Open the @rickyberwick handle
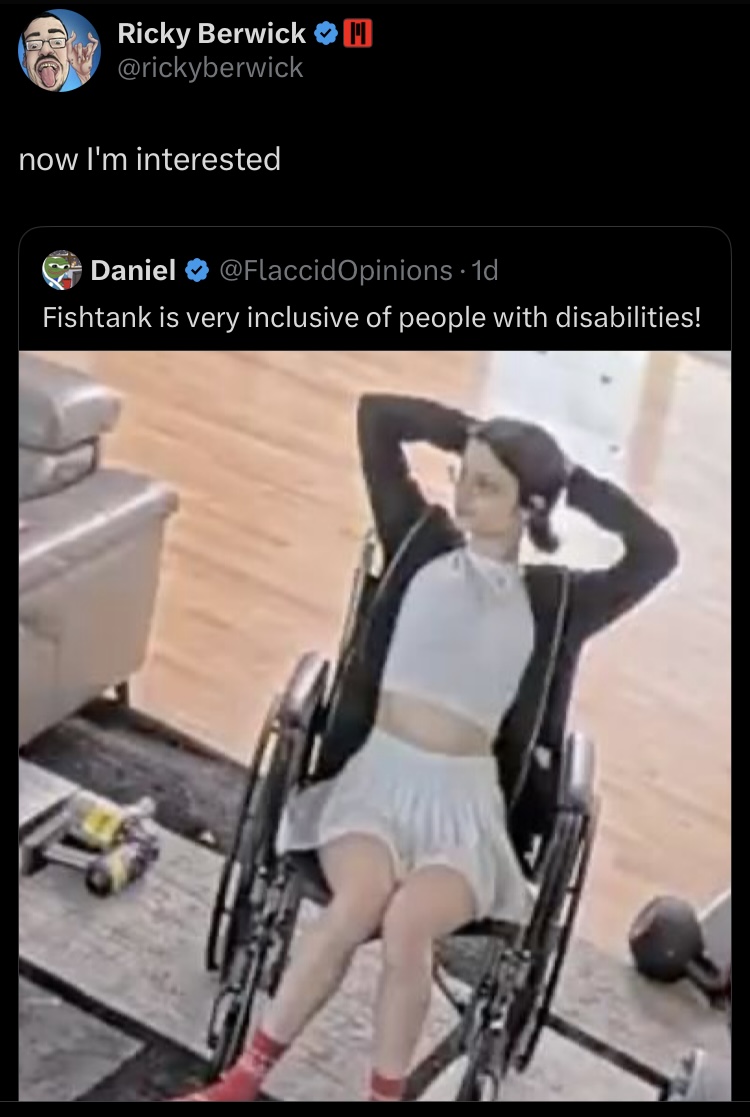750x1117 pixels. click(x=210, y=68)
